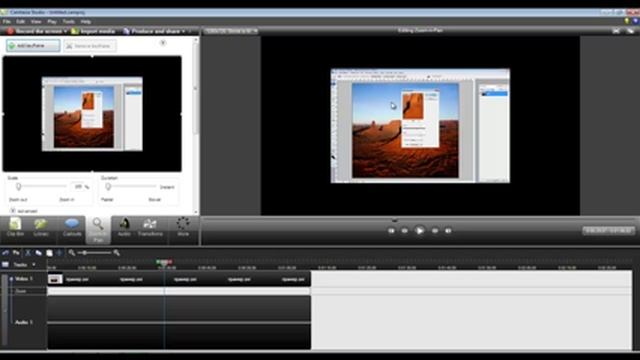Click the Scale percent input field
The width and height of the screenshot is (640, 360).
coord(78,187)
